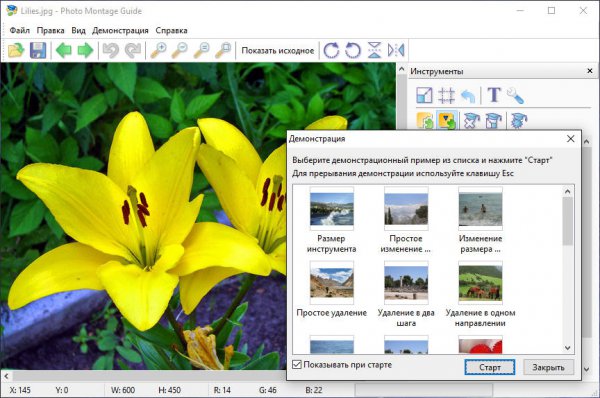Select the resize tool in Инструменты panel
This screenshot has height=398, width=600.
coord(424,95)
